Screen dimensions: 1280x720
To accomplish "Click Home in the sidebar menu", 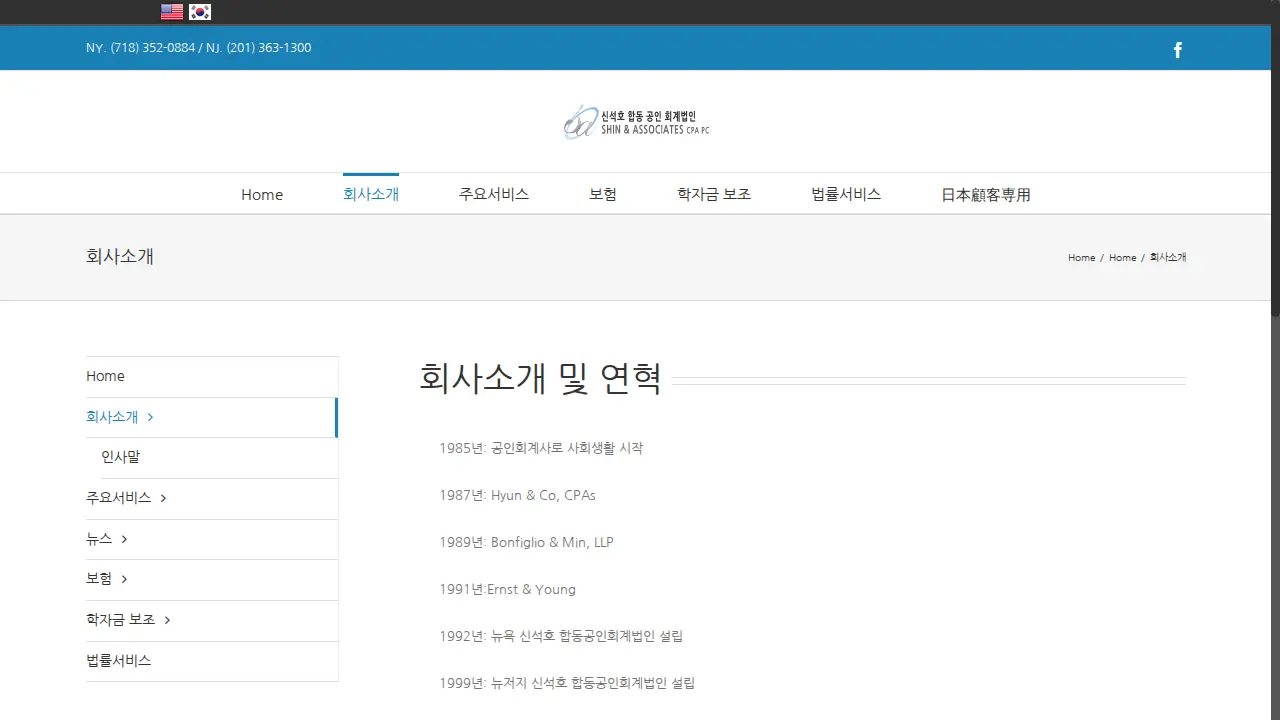I will [212, 376].
